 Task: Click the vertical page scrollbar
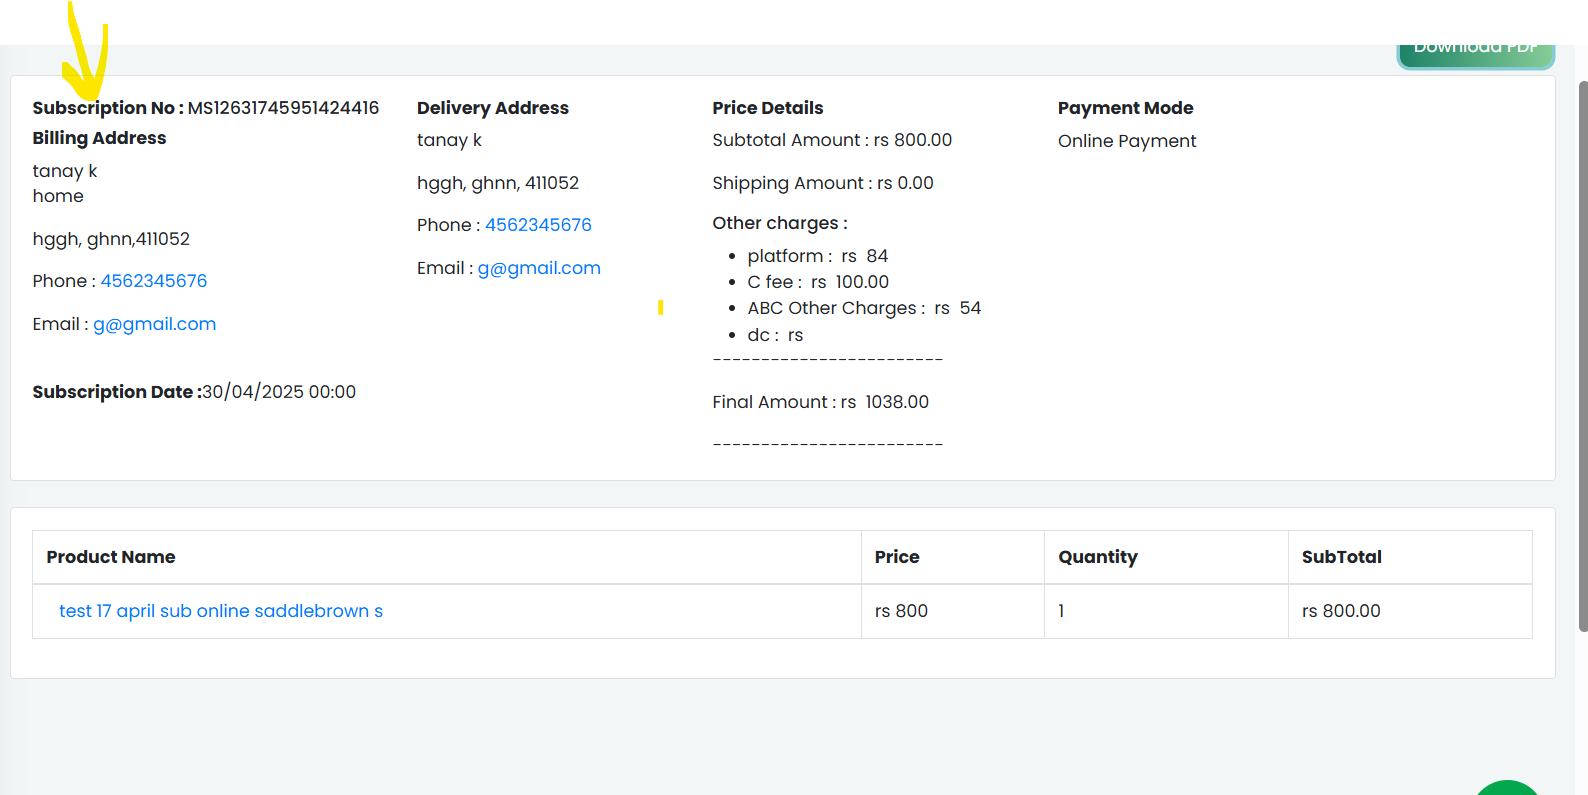(x=1583, y=356)
